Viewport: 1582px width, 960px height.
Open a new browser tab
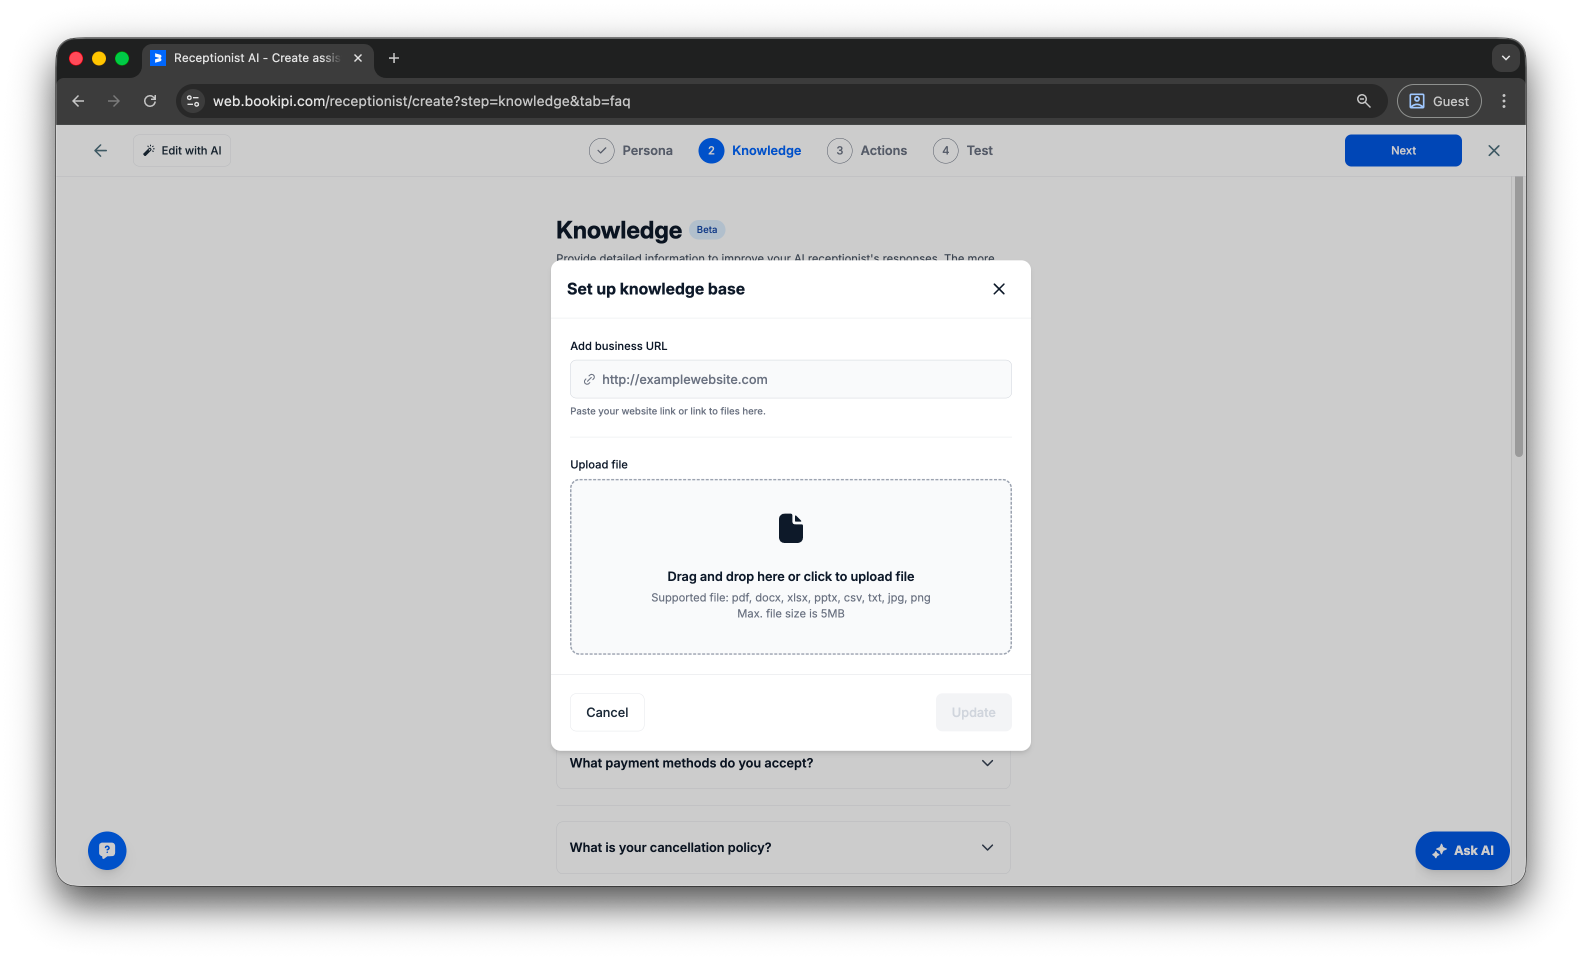(x=394, y=58)
